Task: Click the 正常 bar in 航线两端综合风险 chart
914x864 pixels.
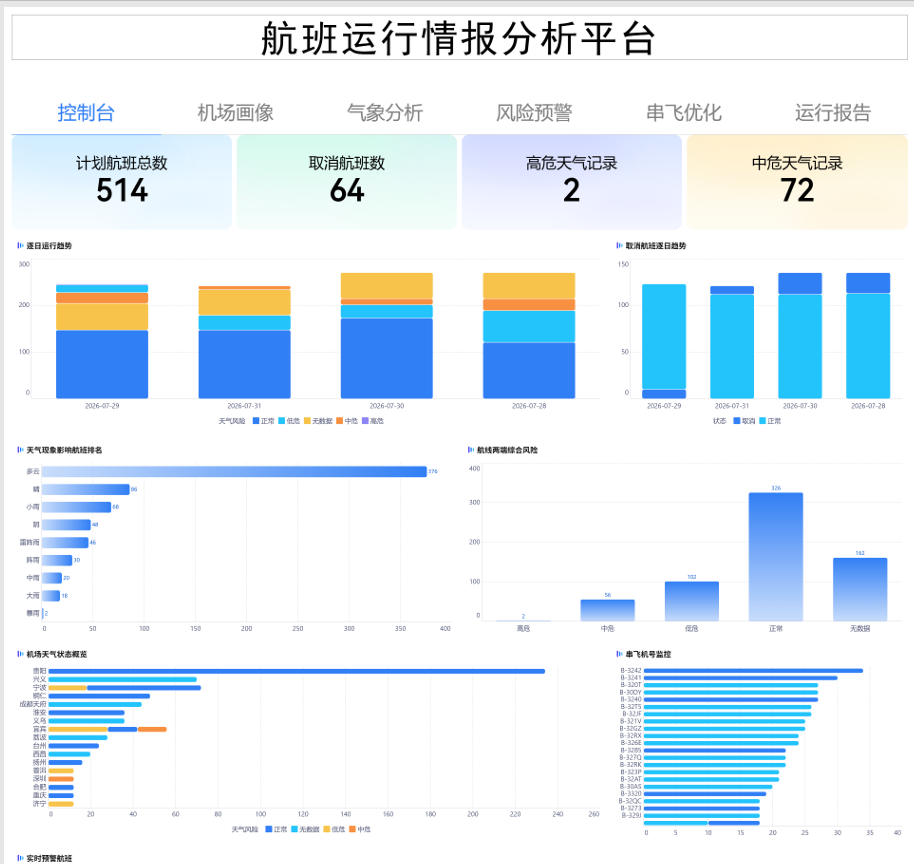Action: click(x=776, y=557)
